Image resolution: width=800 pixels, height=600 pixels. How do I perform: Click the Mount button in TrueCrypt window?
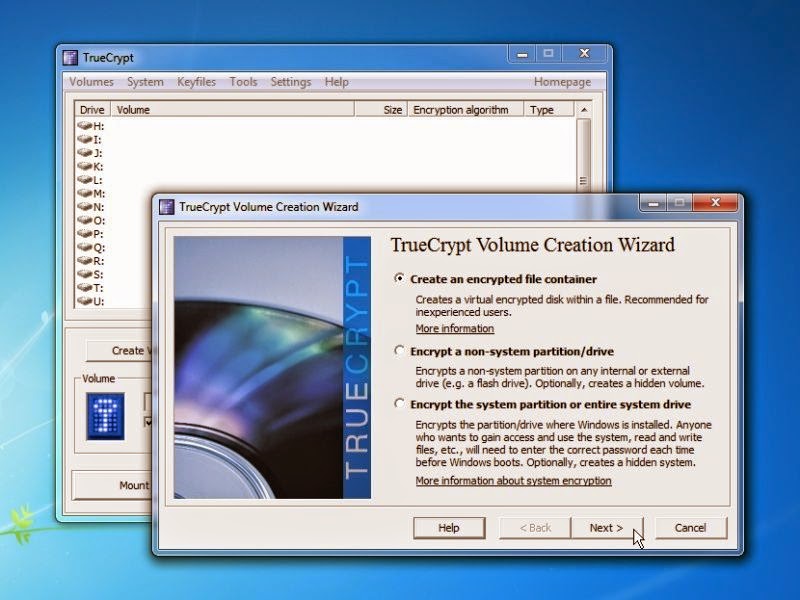(112, 485)
